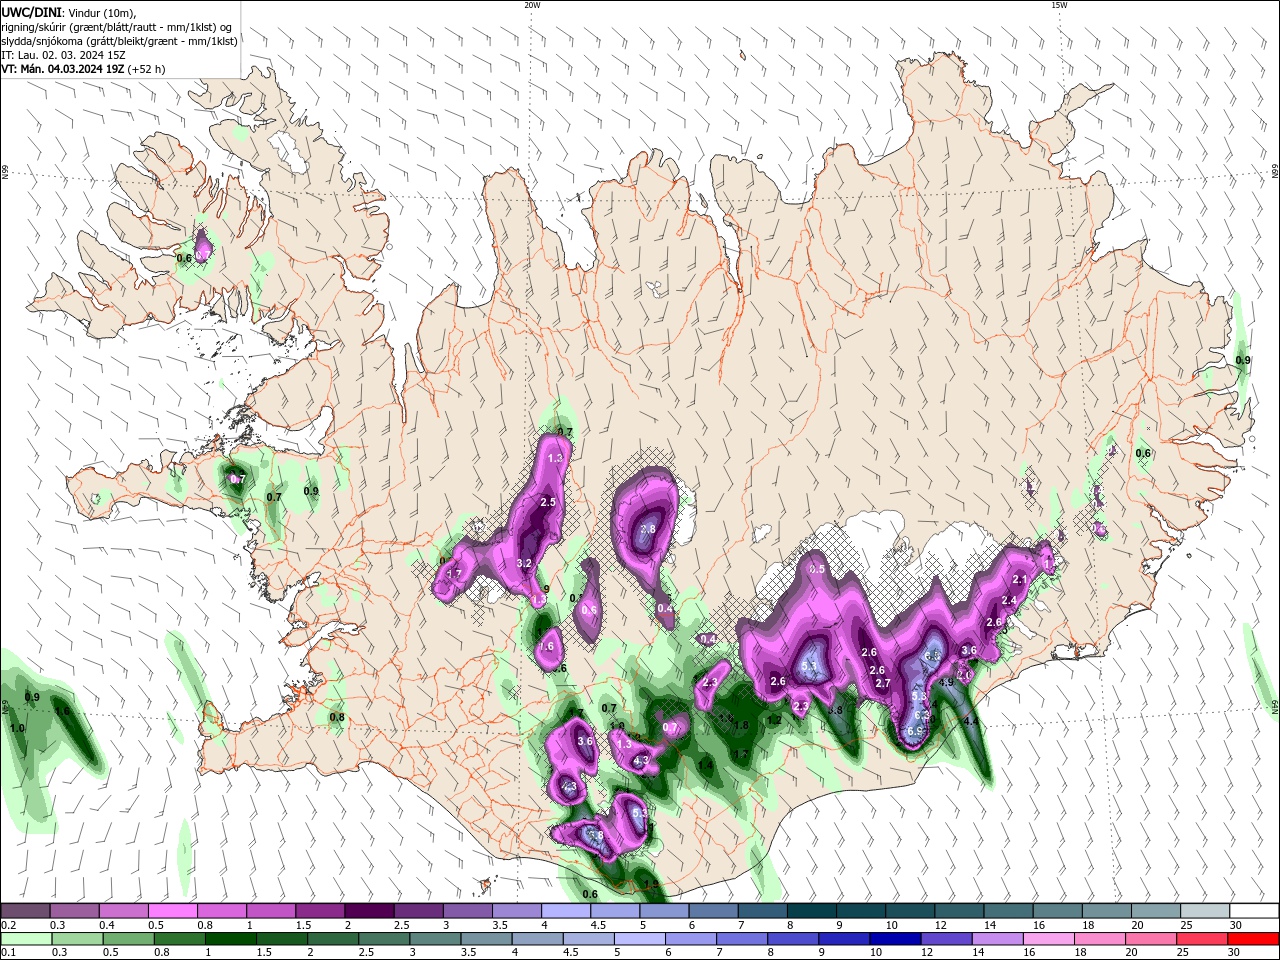Select the 'IT: Lau. 02. 03. 2024 15Z' line
The width and height of the screenshot is (1280, 960).
[x=63, y=55]
